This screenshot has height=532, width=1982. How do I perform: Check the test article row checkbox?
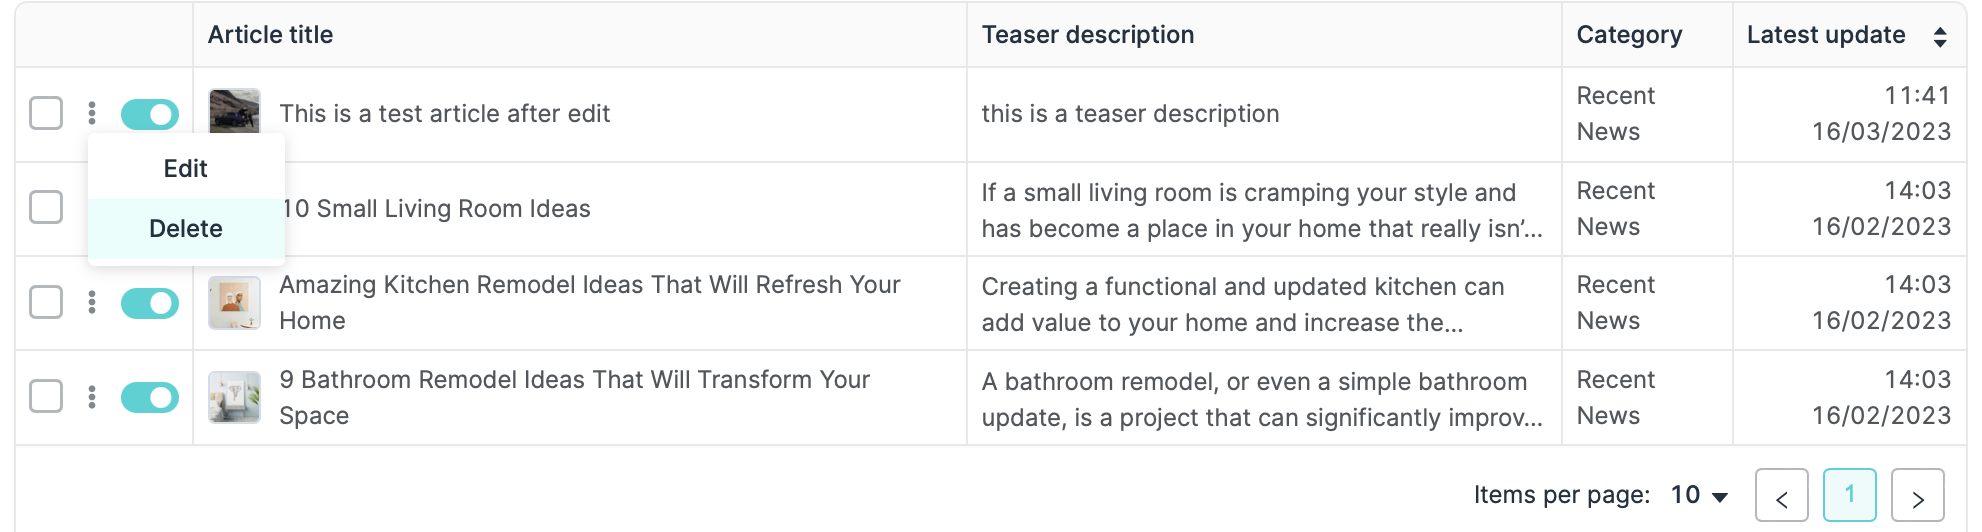[46, 113]
